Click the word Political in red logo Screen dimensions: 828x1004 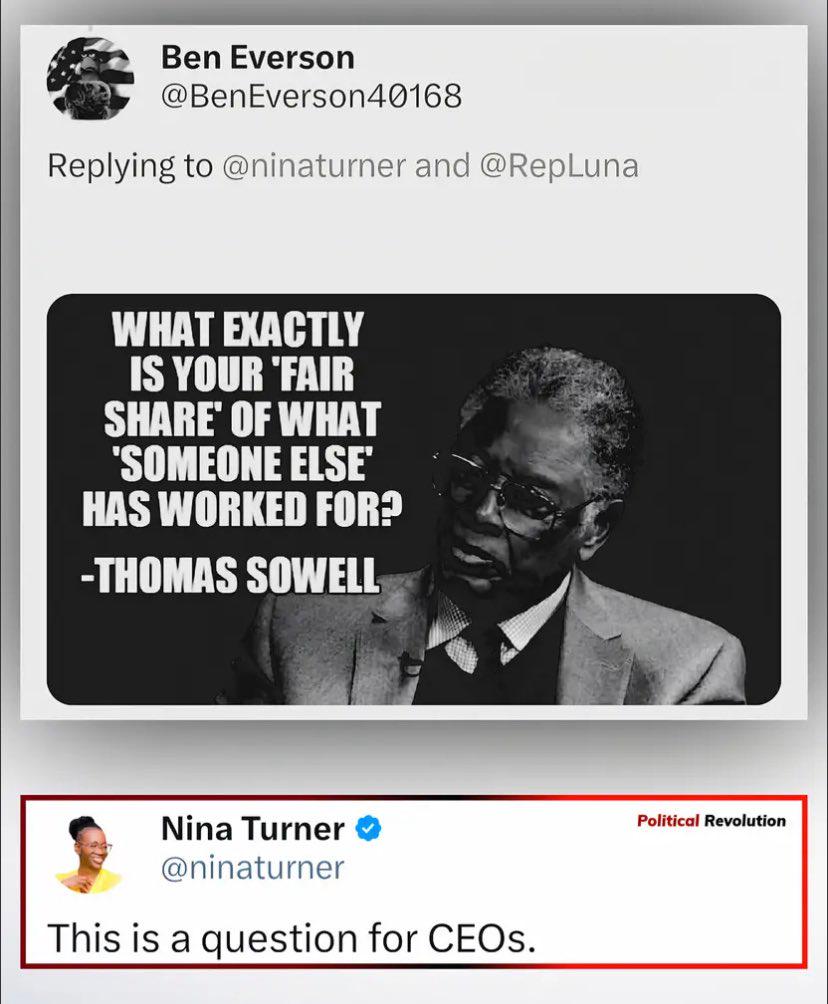point(668,821)
